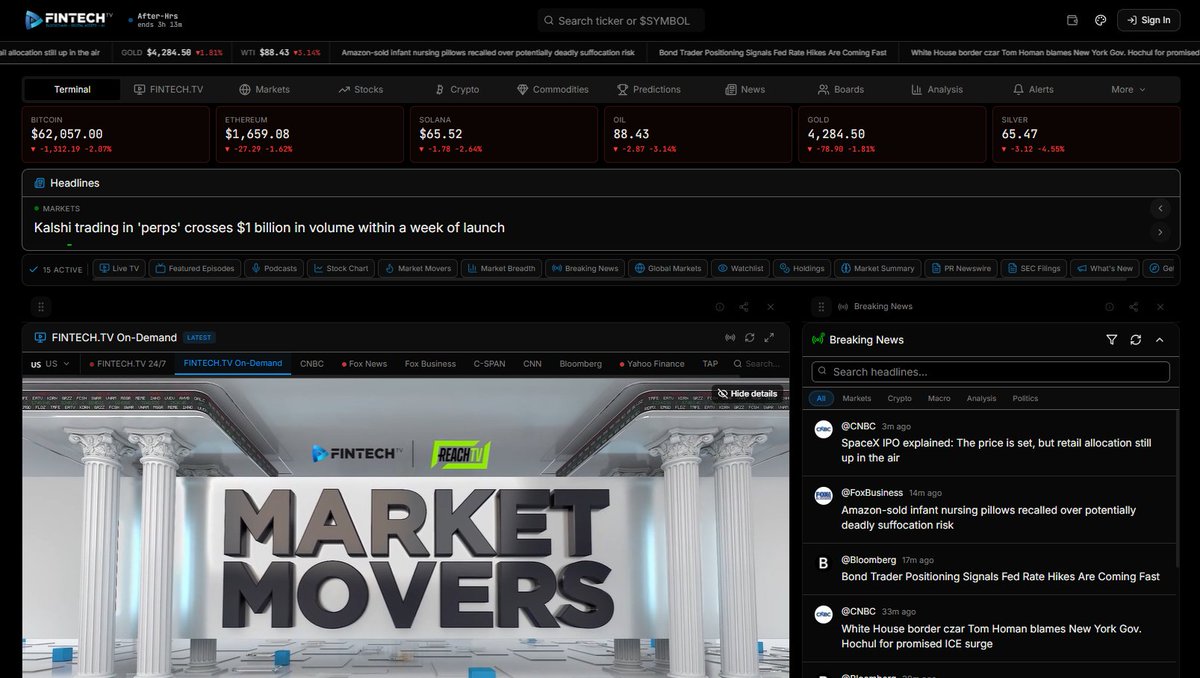Open the Breaking News filter funnel
Screen dimensions: 1200x678
[x=1112, y=340]
